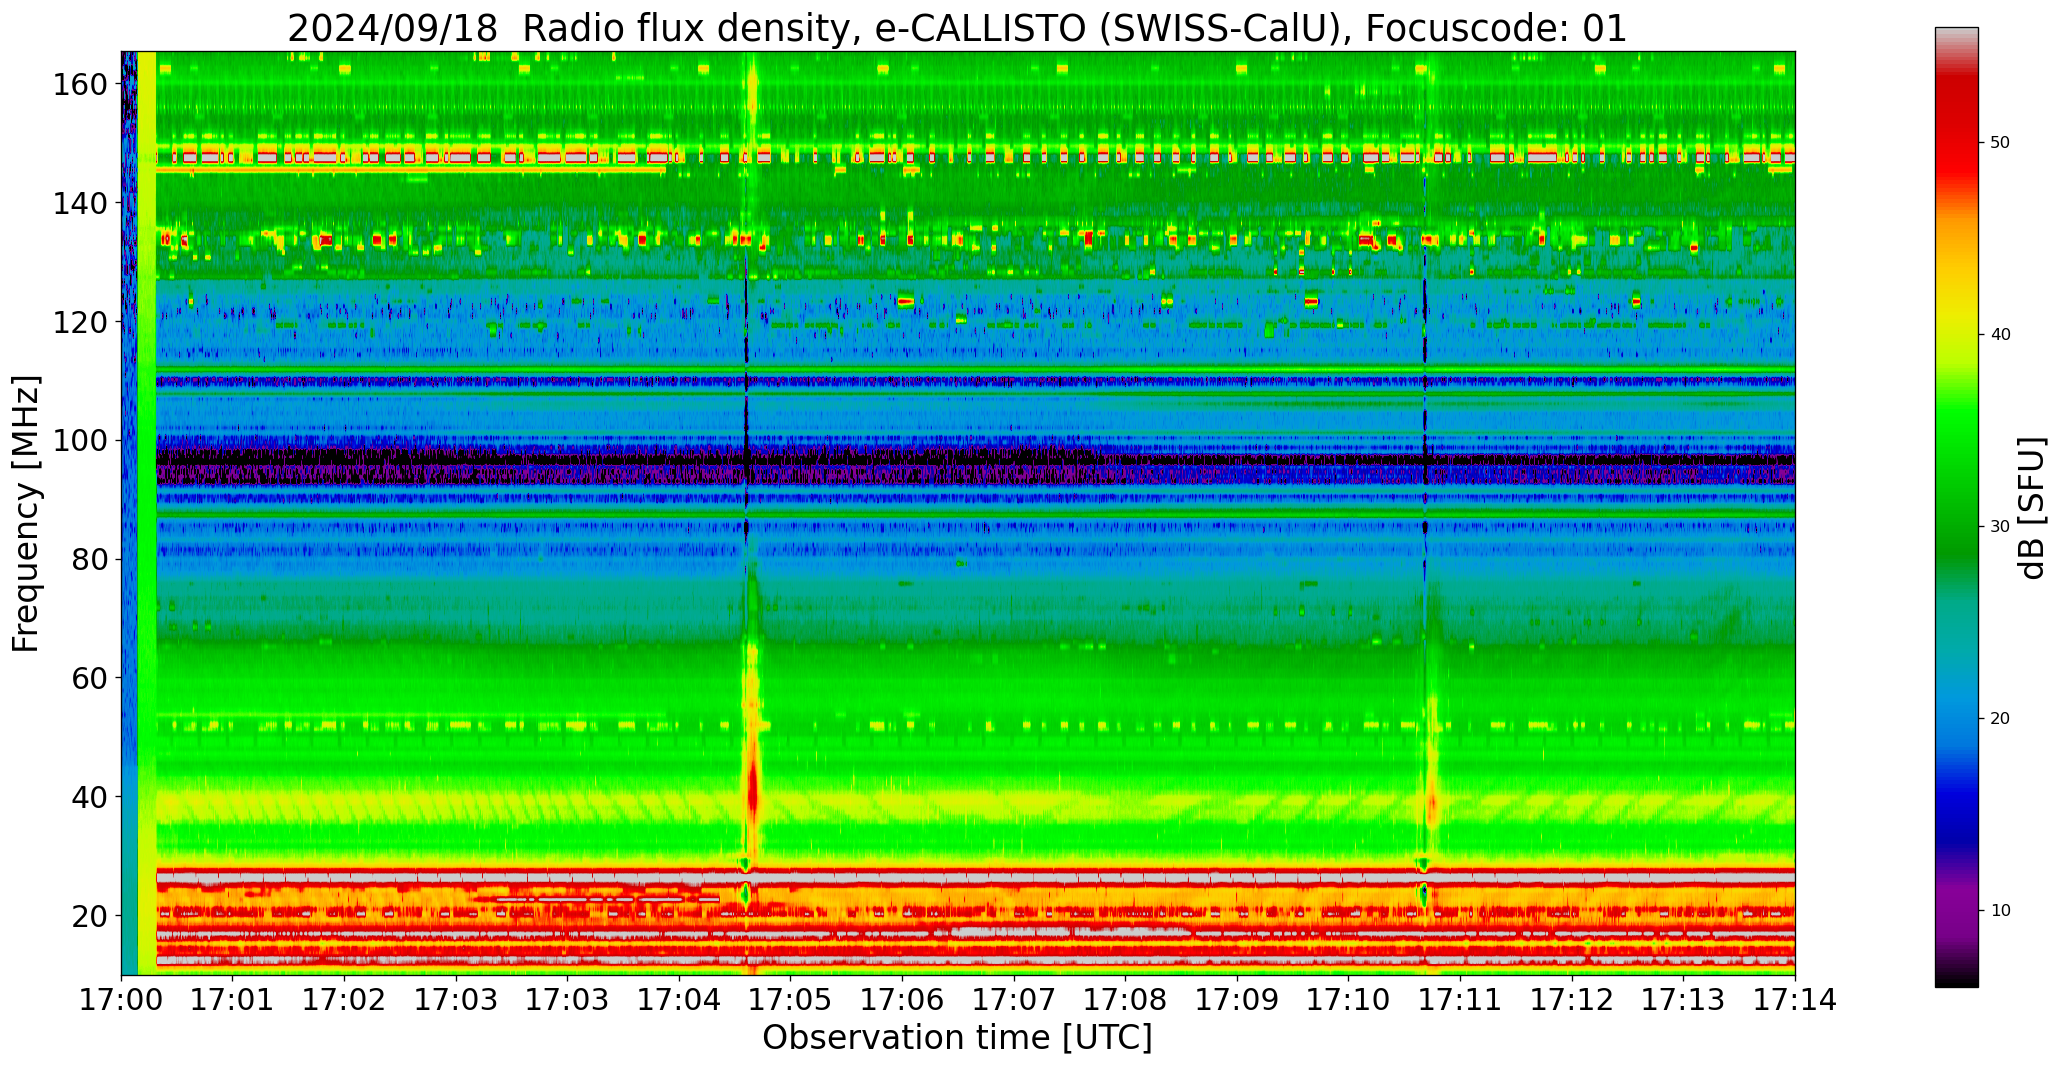Pick the 20 value on the dB colorbar
Viewport: 2062px width, 1067px height.
tap(2000, 719)
